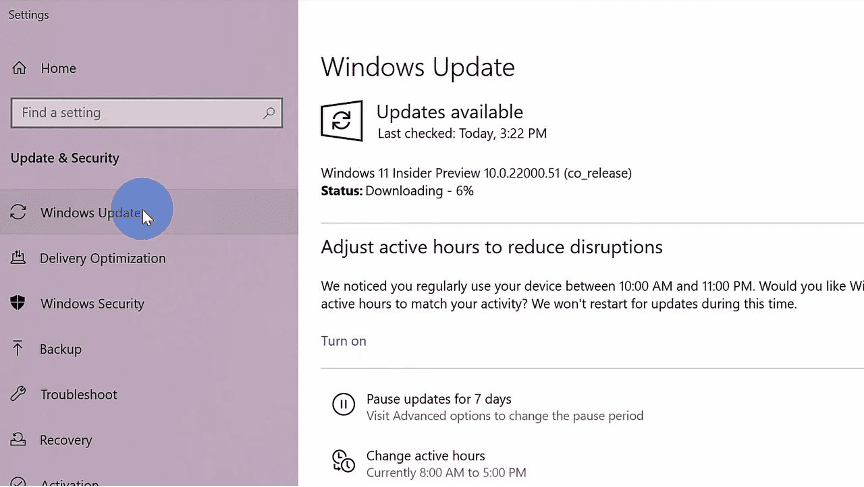864x487 pixels.
Task: Click the Windows Security shield icon
Action: 18,302
